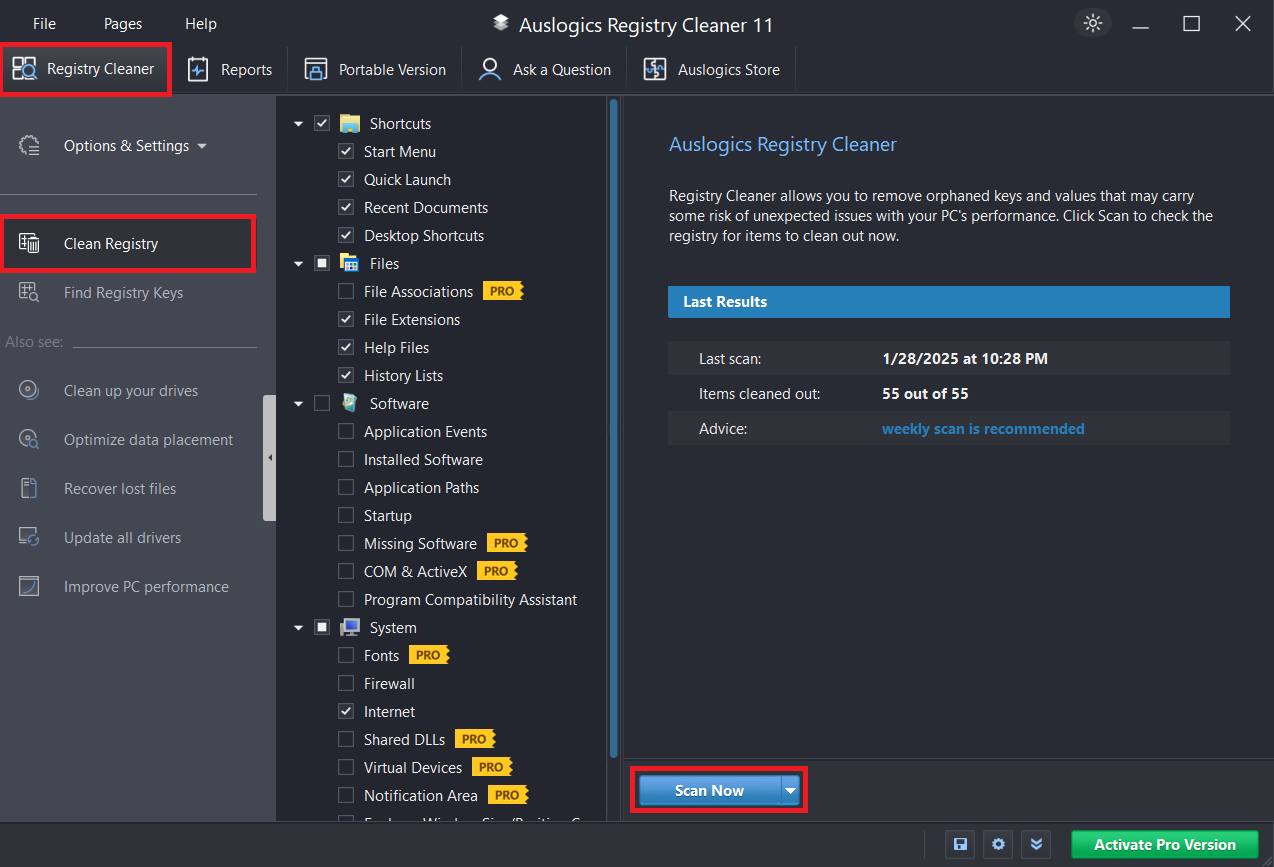The width and height of the screenshot is (1274, 867).
Task: Click the Files category icon
Action: 349,263
